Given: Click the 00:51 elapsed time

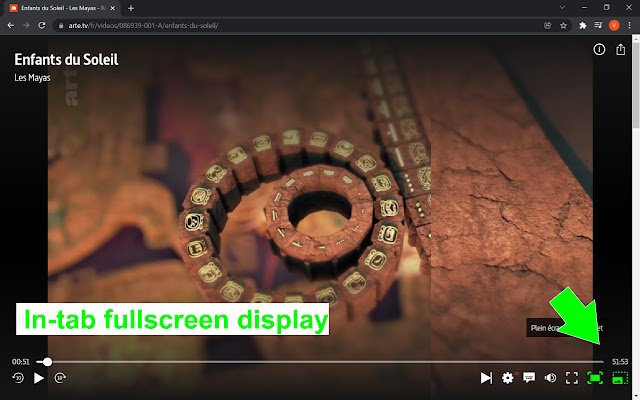Looking at the screenshot, I should click(20, 362).
